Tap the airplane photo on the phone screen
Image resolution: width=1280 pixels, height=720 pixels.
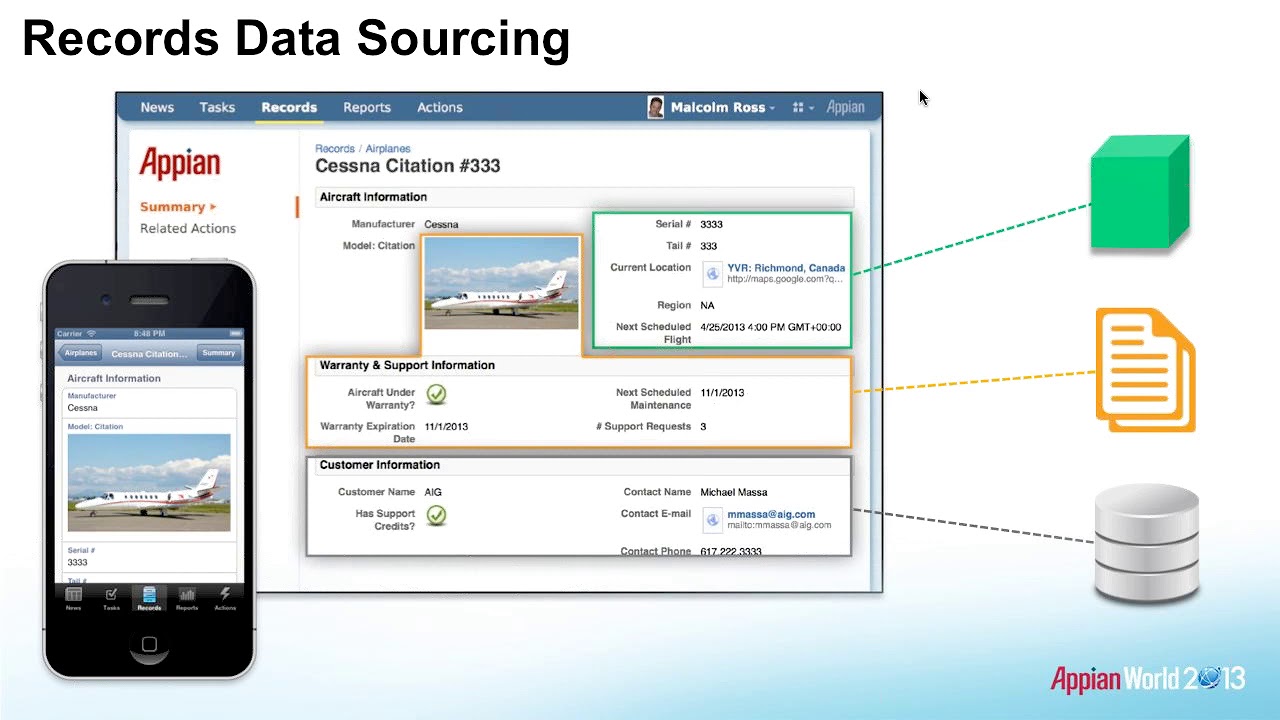(149, 483)
